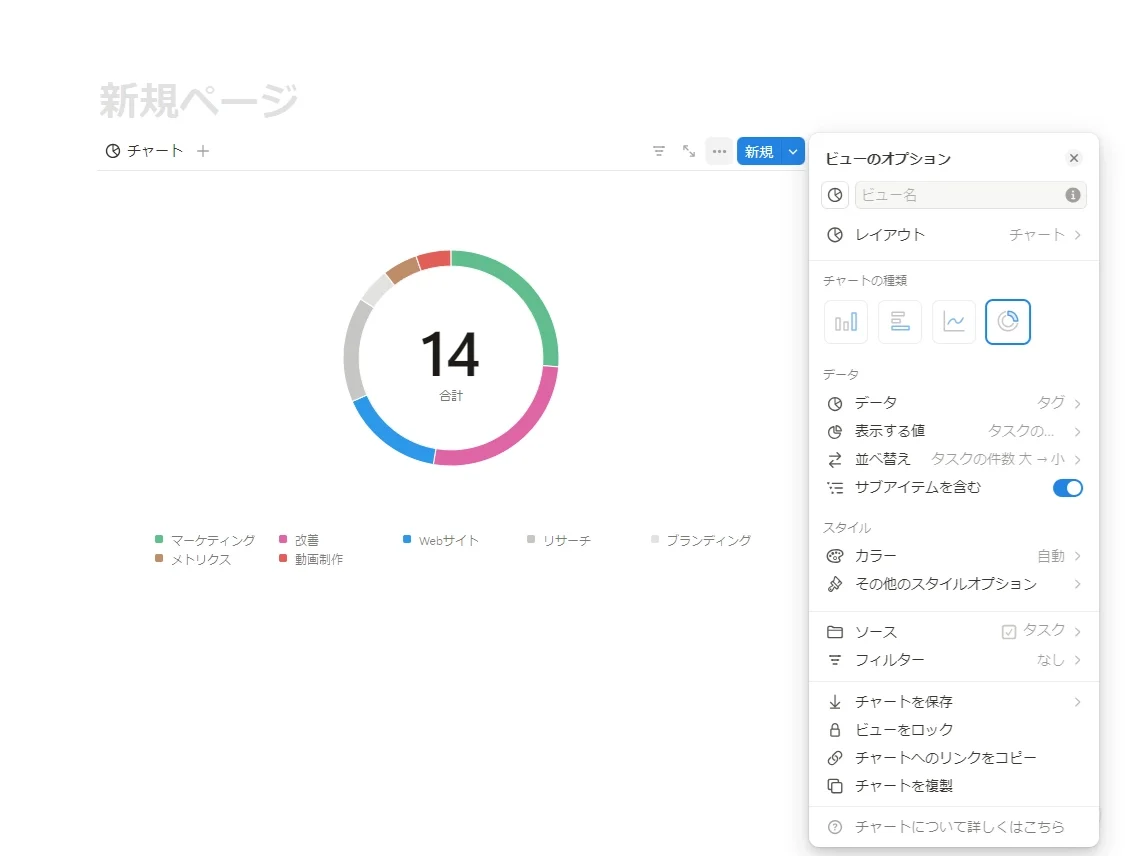
Task: Click the view icon picker beside view name
Action: pyautogui.click(x=835, y=195)
